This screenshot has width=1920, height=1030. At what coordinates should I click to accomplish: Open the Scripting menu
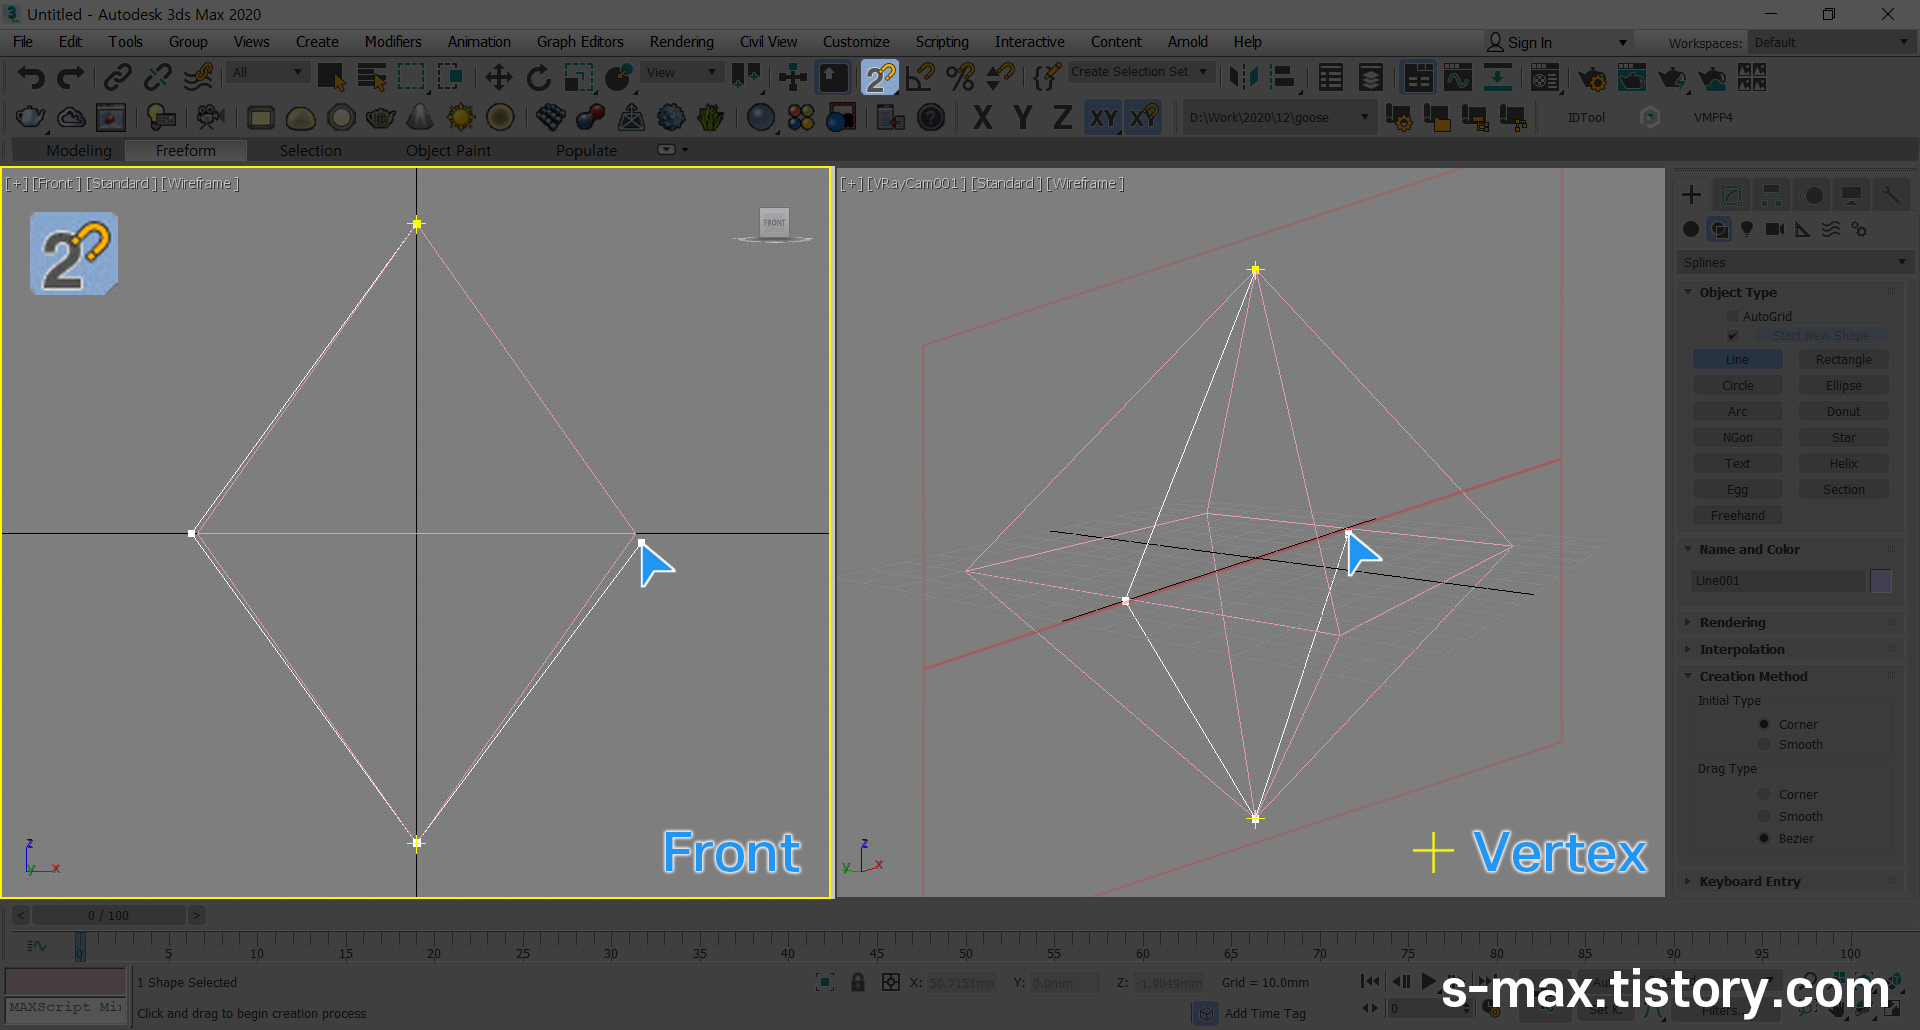click(x=942, y=42)
